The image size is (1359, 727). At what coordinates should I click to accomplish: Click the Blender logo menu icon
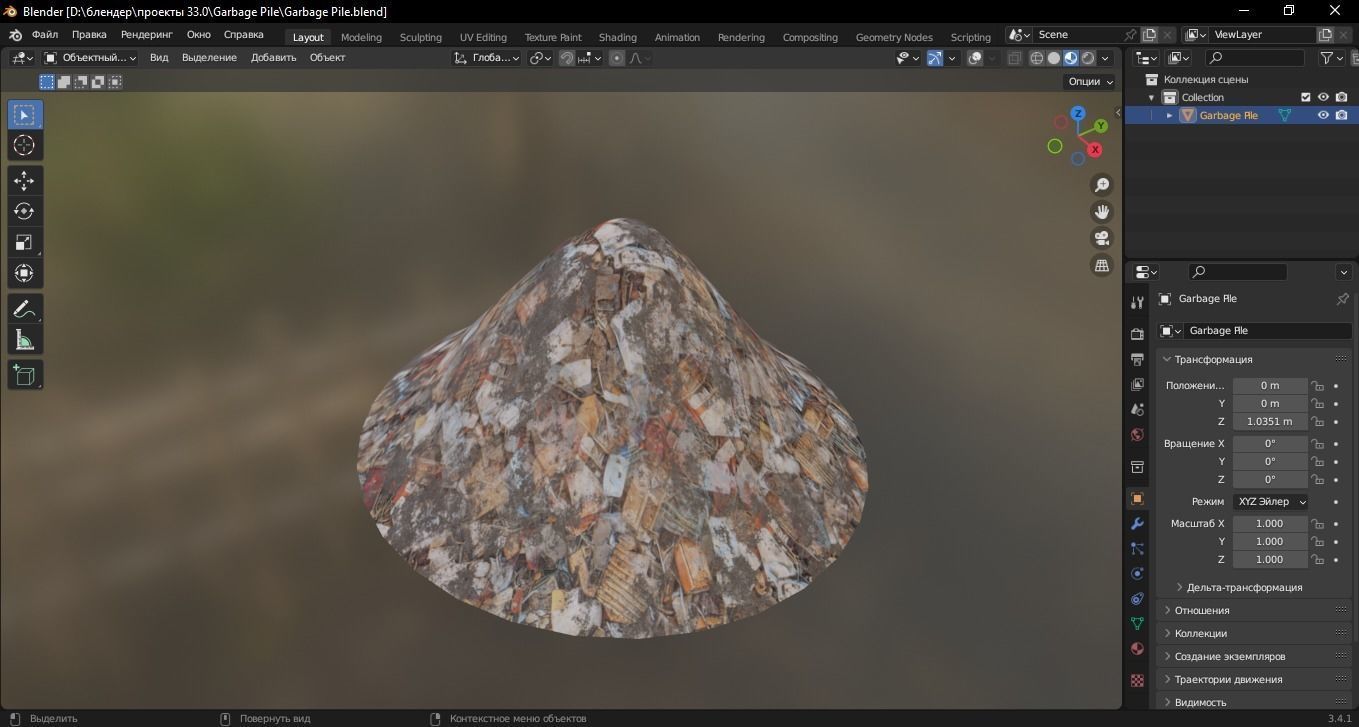(15, 35)
